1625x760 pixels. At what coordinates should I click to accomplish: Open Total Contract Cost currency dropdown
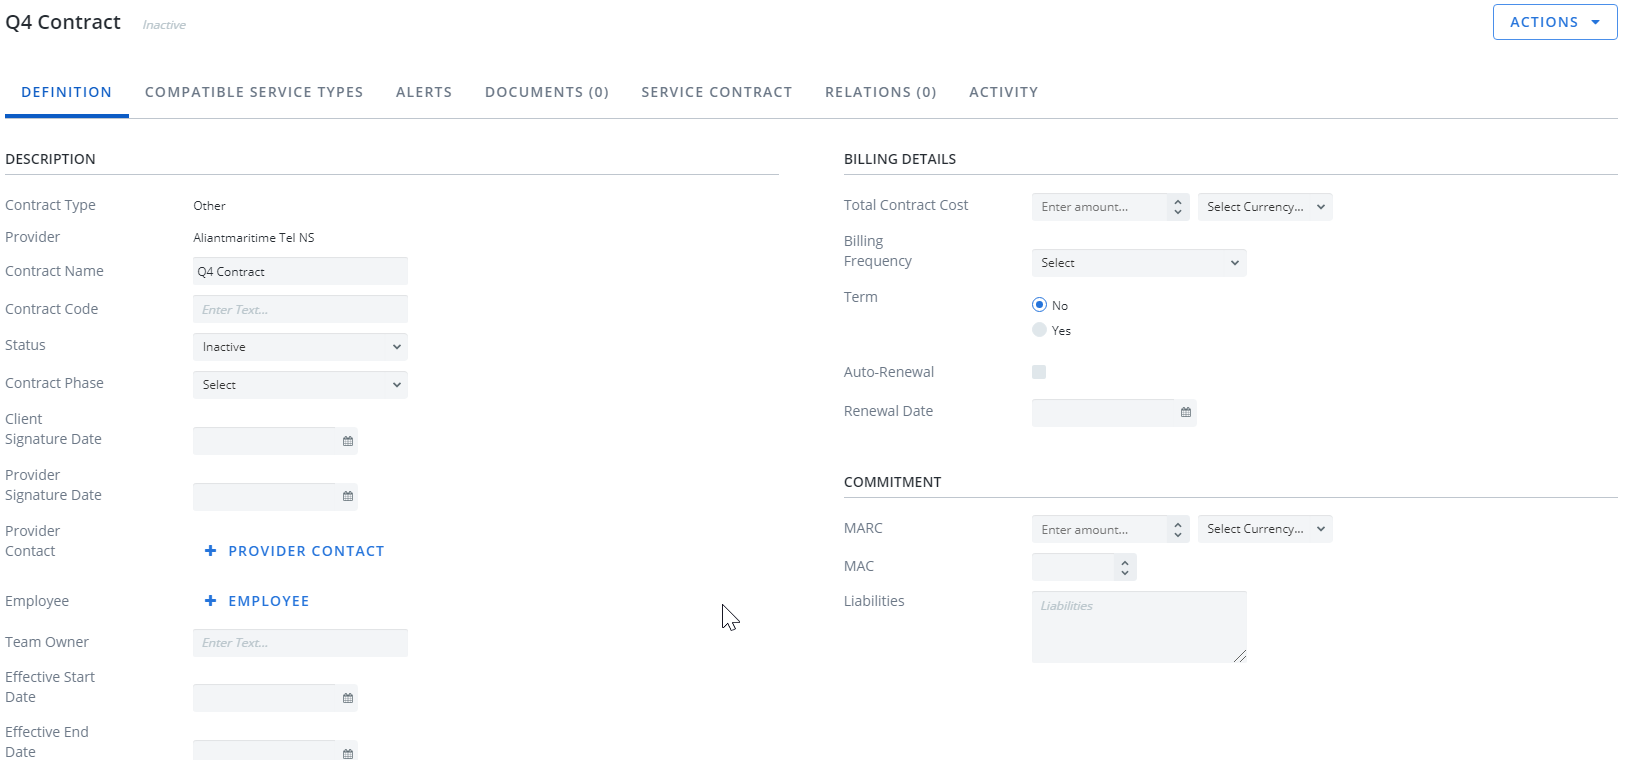1265,207
